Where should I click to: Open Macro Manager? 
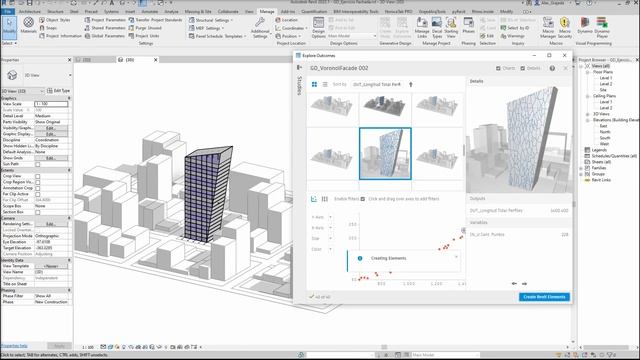point(548,28)
